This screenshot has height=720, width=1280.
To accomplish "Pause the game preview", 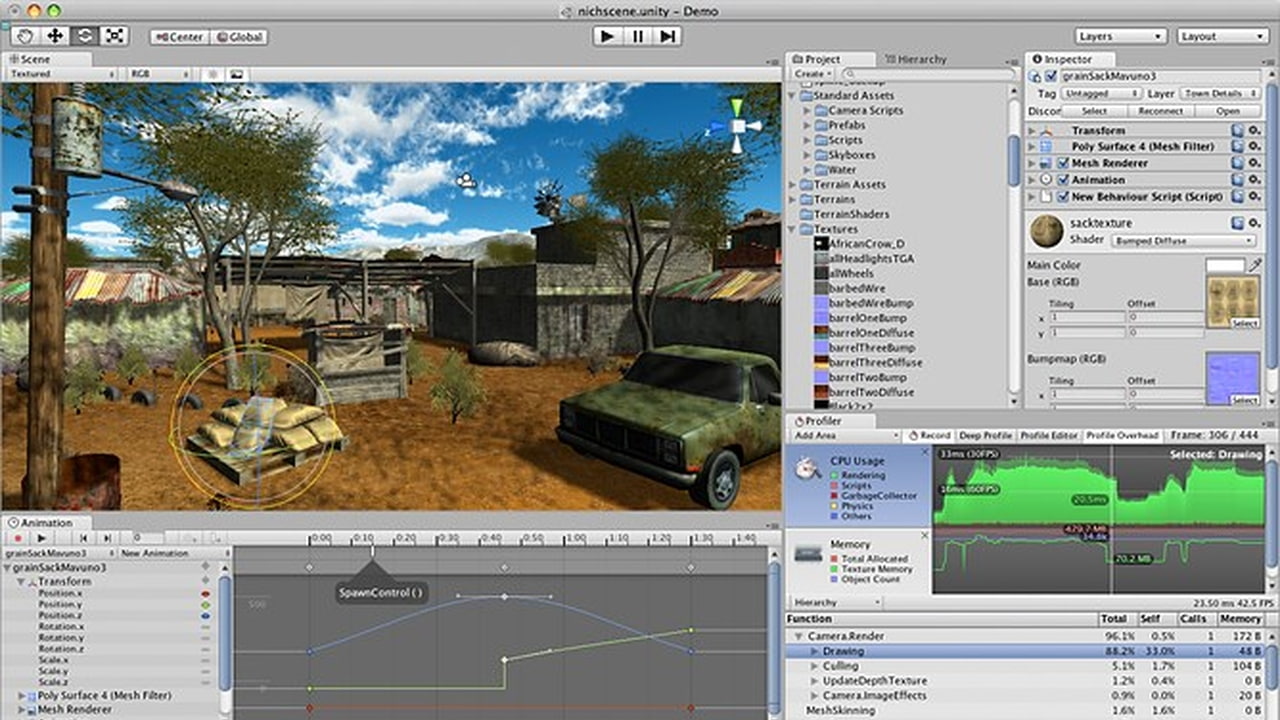I will pyautogui.click(x=637, y=36).
